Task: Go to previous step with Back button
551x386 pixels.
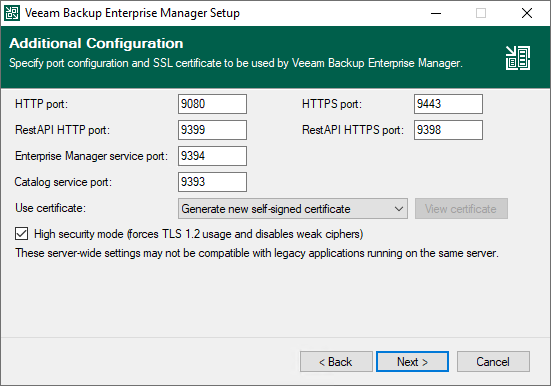Action: click(x=336, y=361)
